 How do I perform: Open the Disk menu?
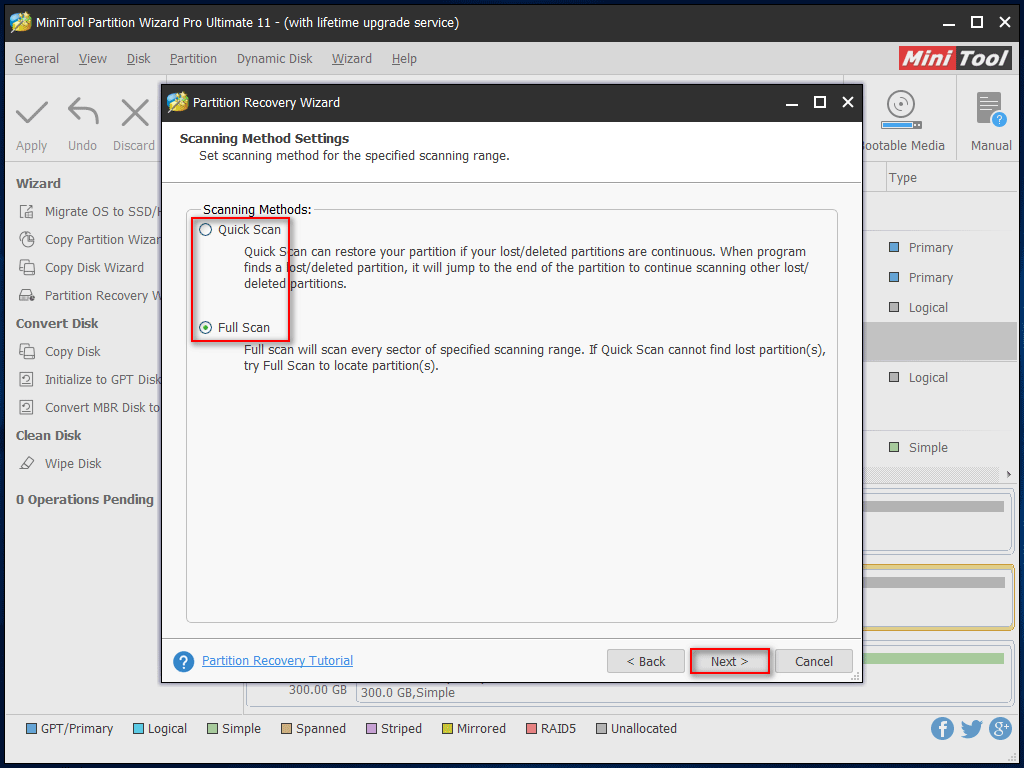click(x=138, y=59)
